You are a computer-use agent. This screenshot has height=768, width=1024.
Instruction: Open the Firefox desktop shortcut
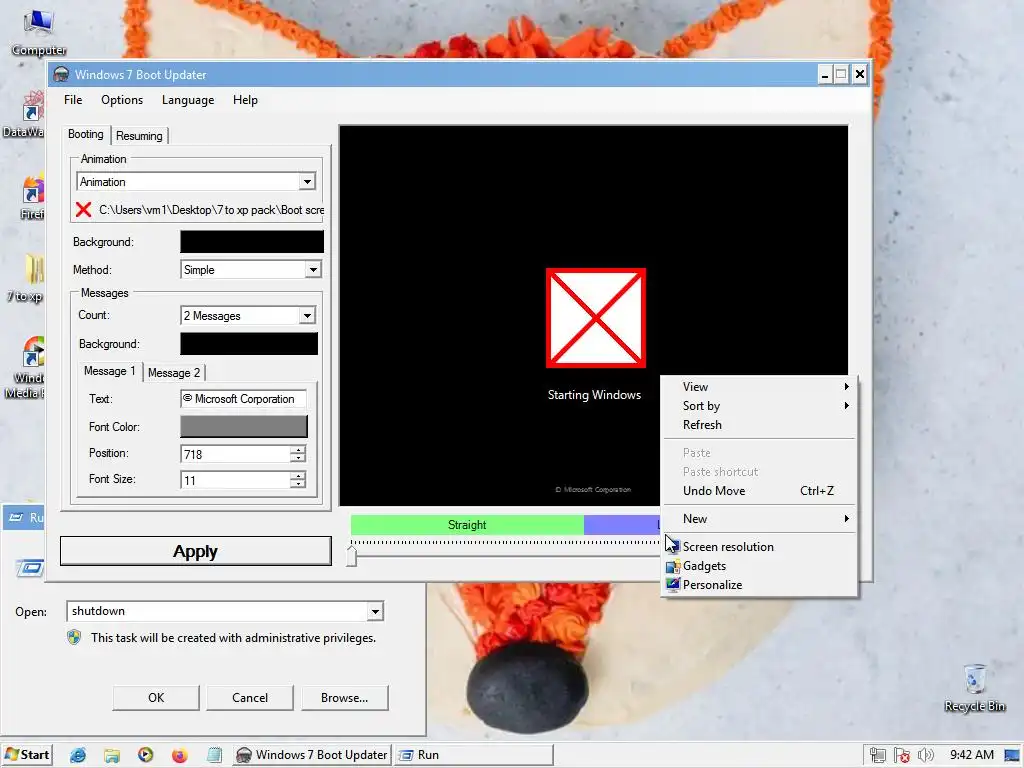click(x=31, y=196)
